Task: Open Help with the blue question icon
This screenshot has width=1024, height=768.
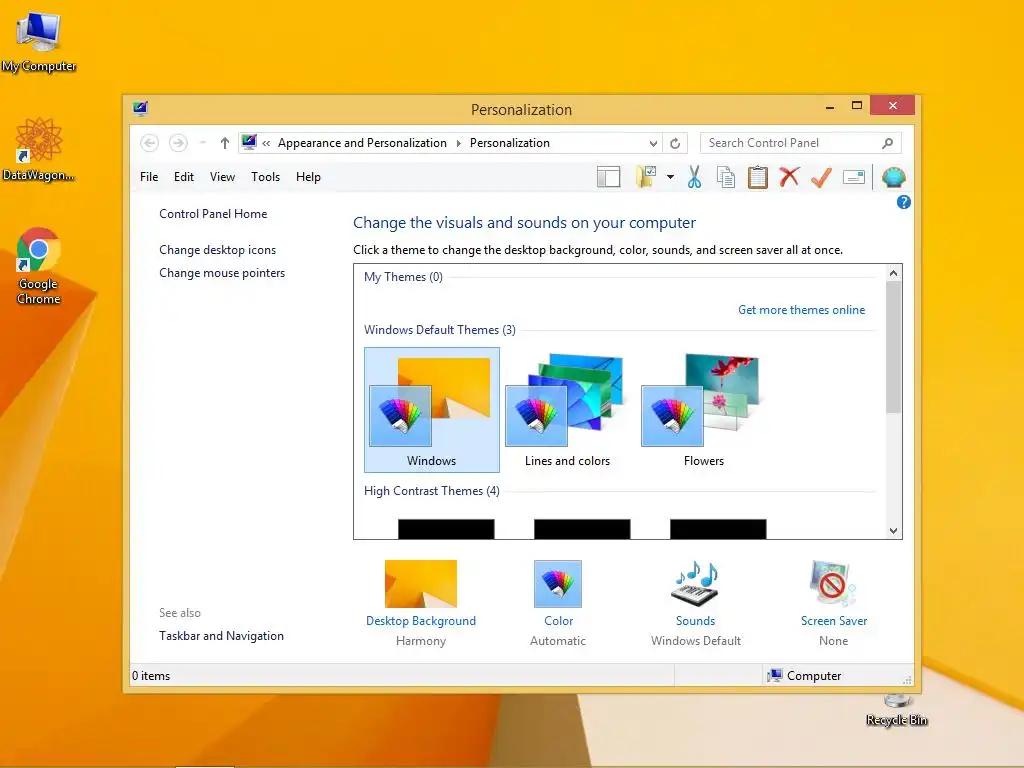Action: pos(904,202)
